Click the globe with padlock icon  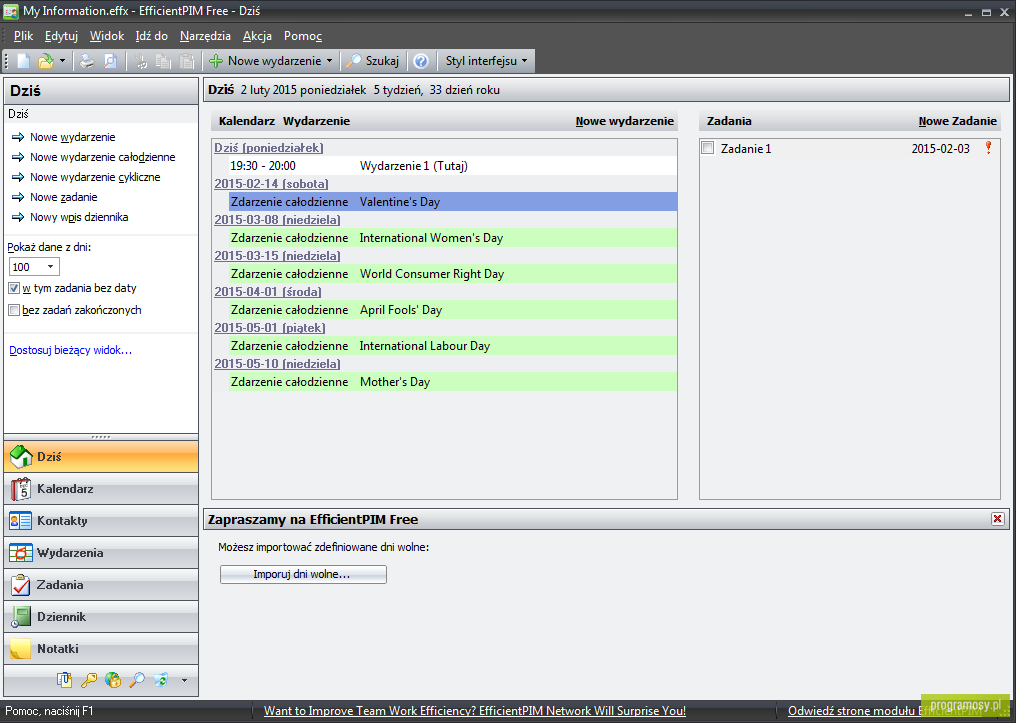coord(113,680)
